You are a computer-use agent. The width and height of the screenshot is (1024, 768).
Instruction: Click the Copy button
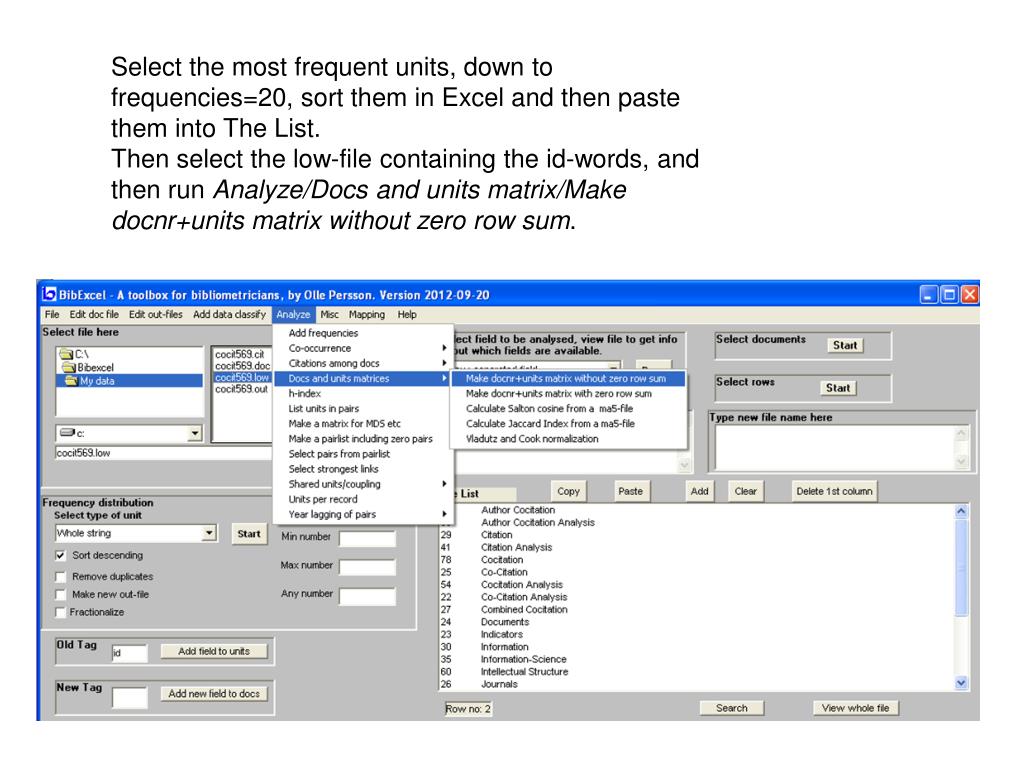coord(568,491)
